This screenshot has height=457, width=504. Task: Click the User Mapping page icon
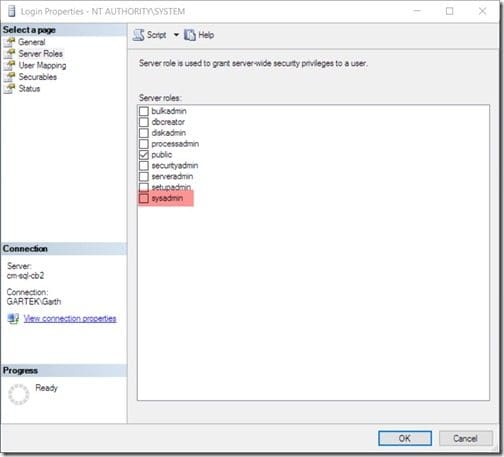(10, 65)
